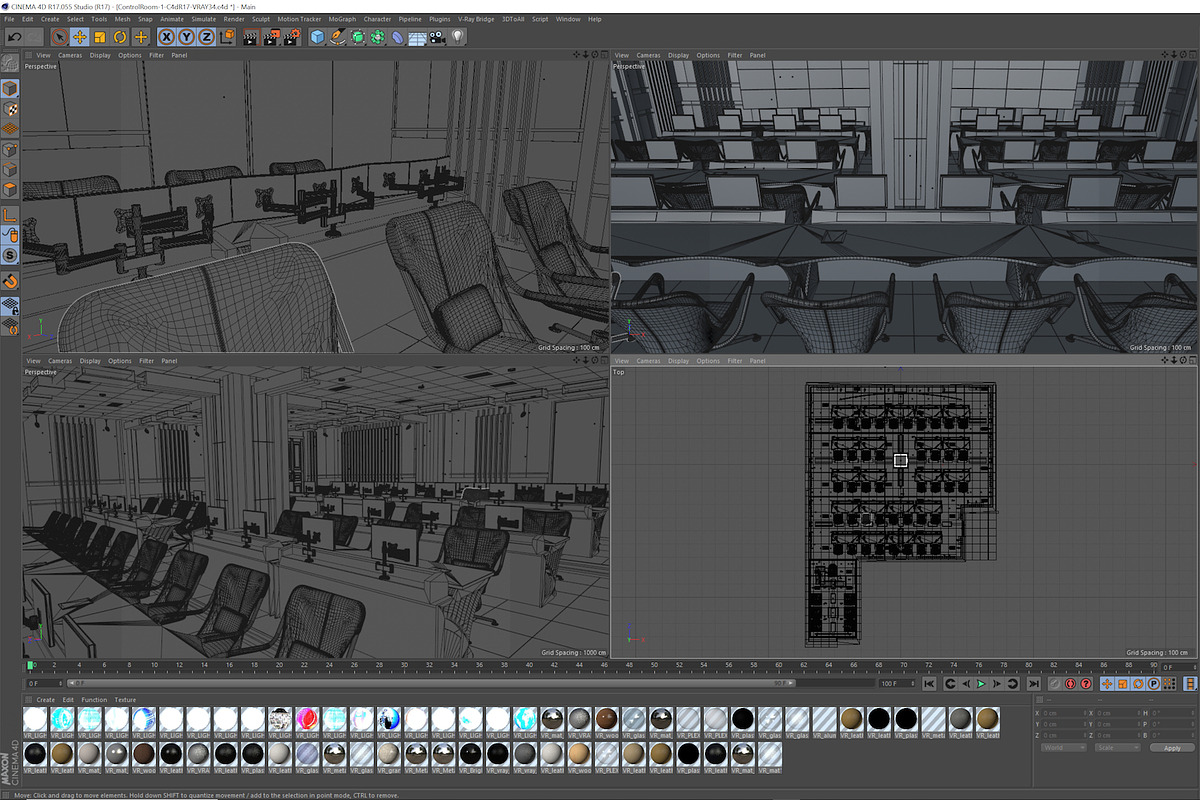
Task: Open Edit Render Settings icon
Action: click(292, 37)
